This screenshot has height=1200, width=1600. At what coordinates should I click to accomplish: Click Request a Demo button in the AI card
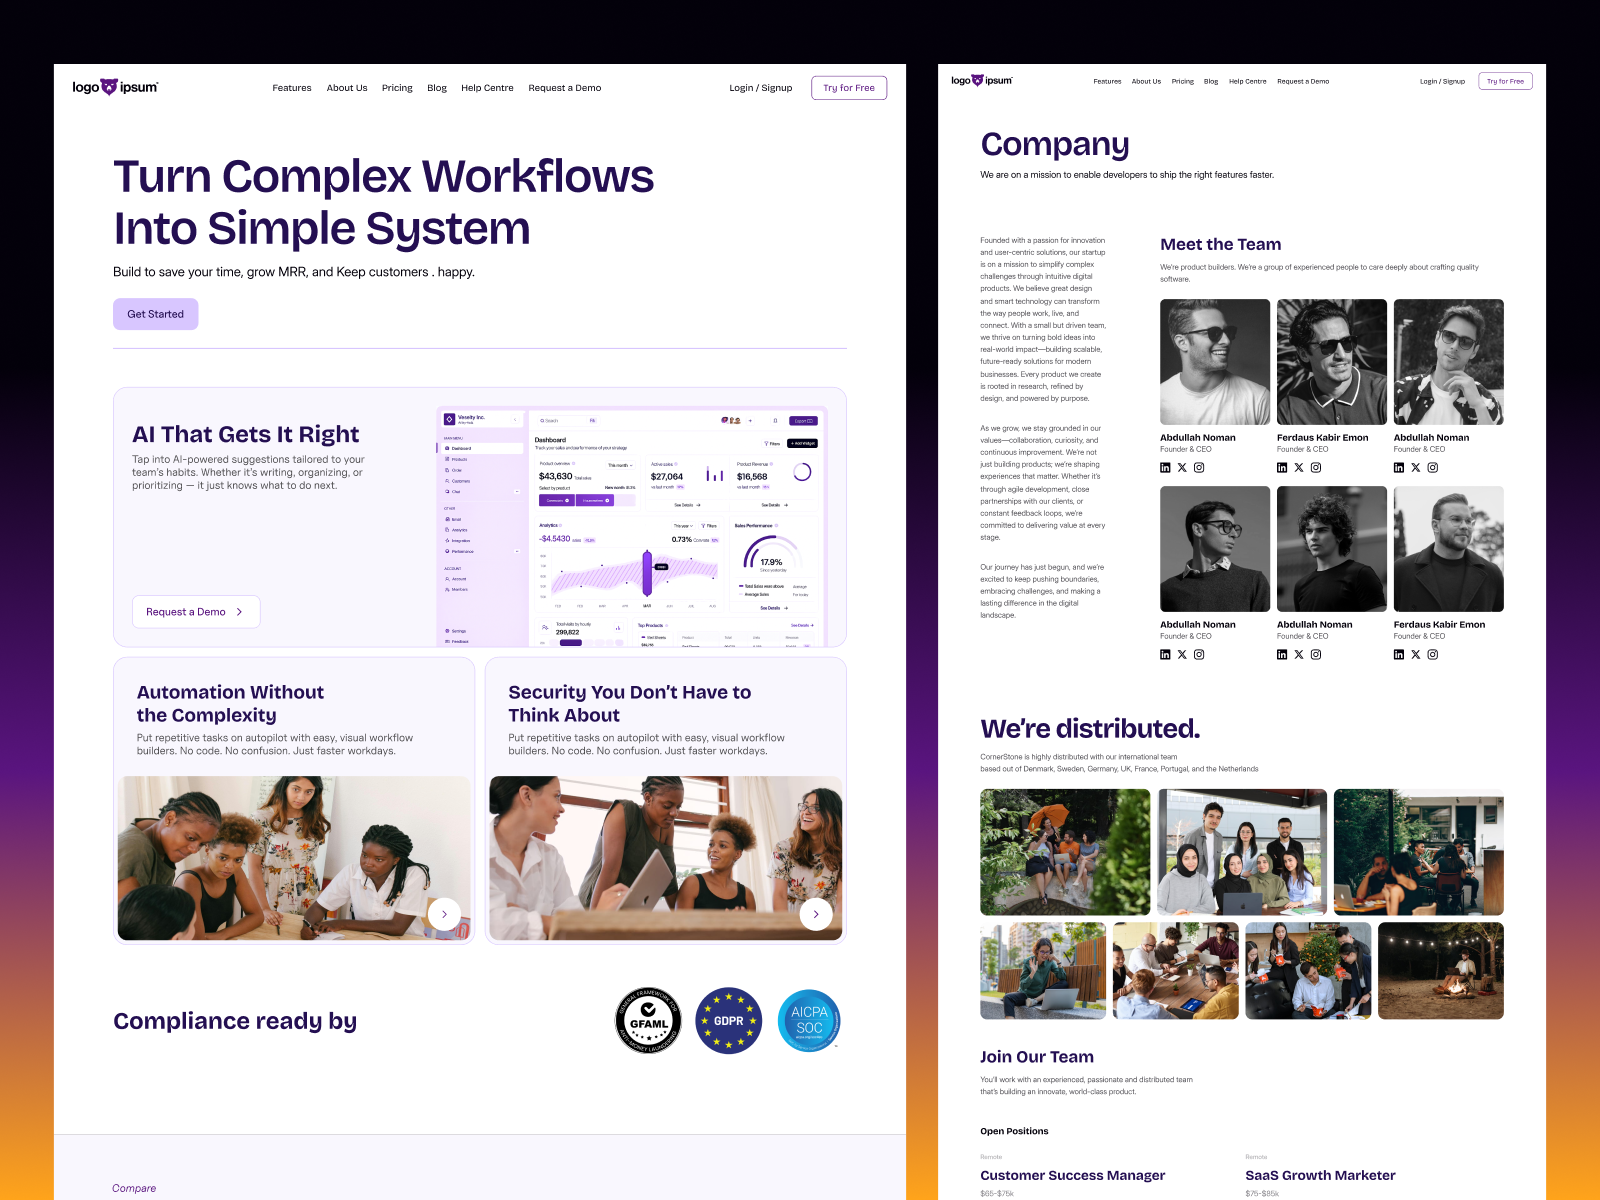(x=196, y=612)
